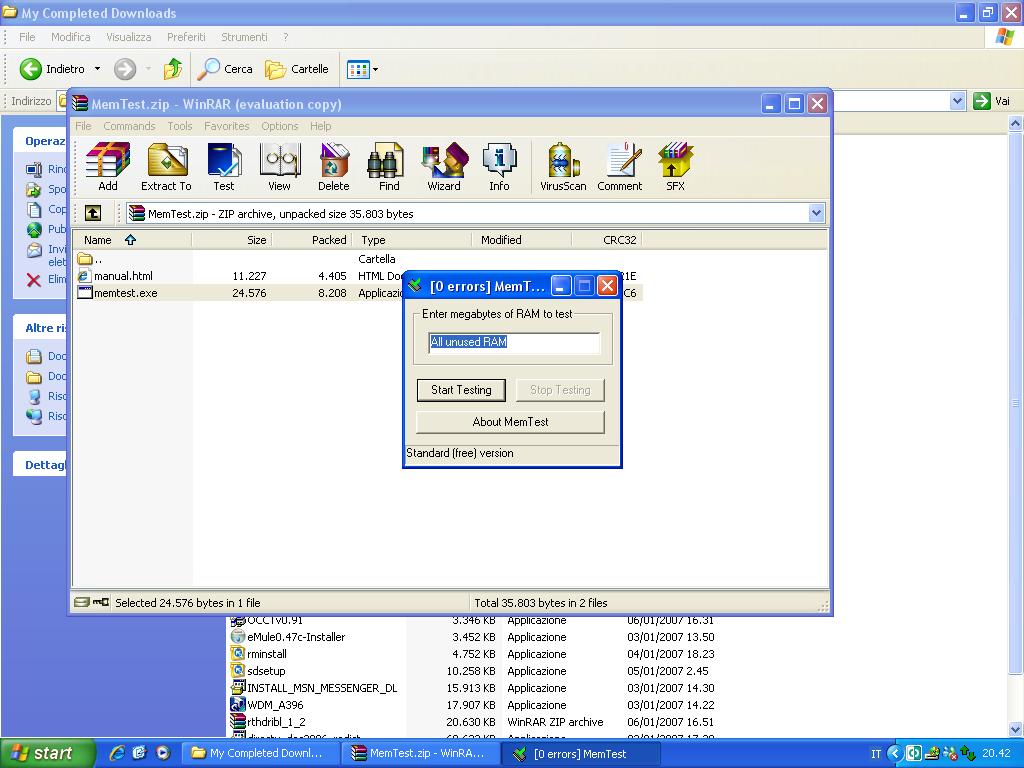Click the Comment toolbar icon
The image size is (1024, 768).
click(620, 166)
